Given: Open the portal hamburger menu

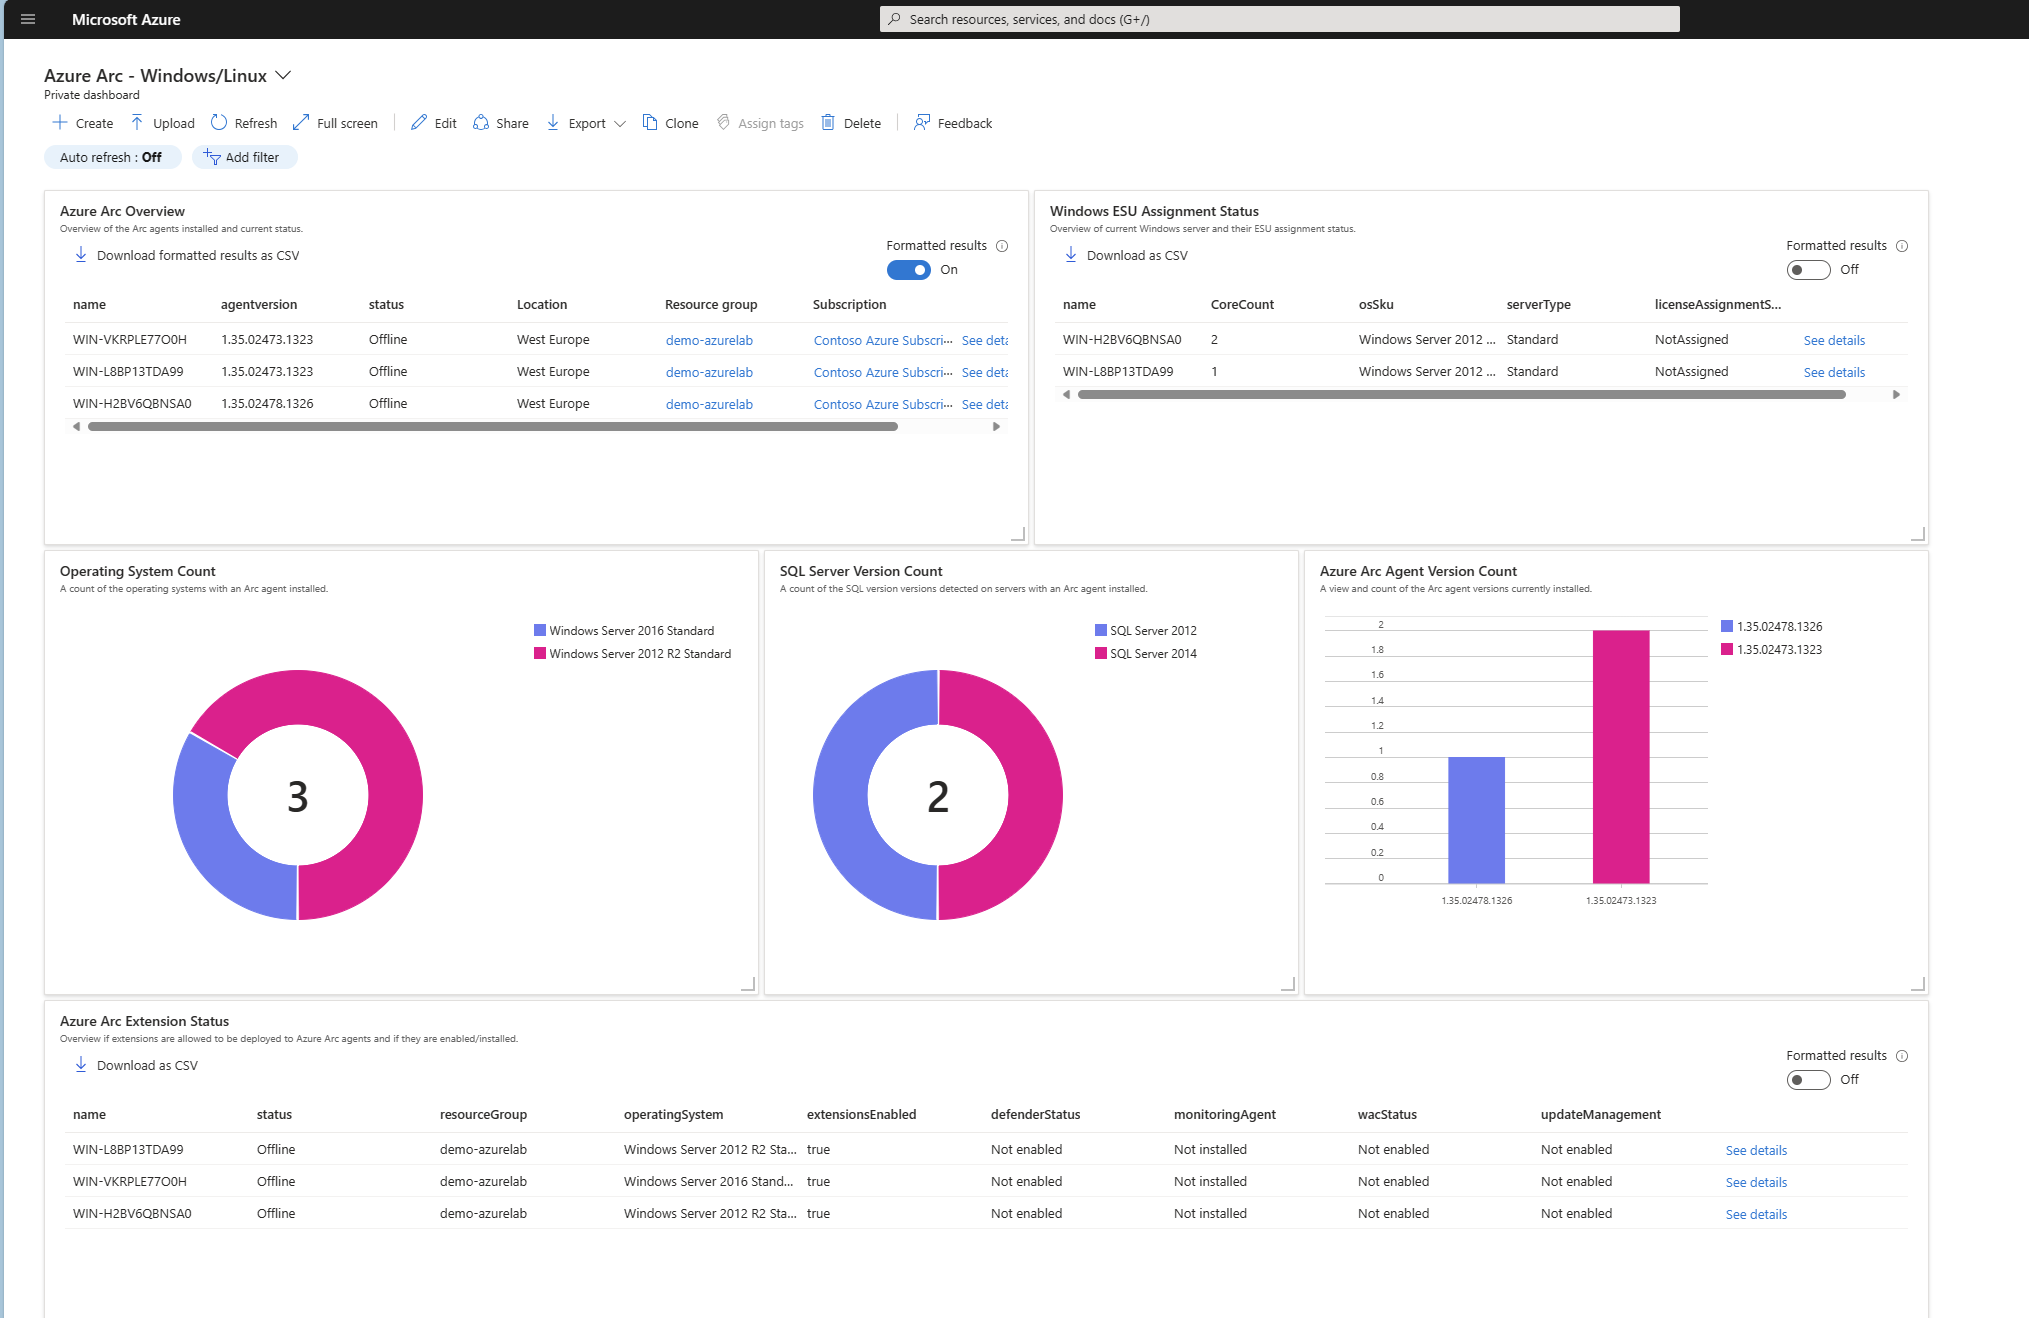Looking at the screenshot, I should (x=27, y=18).
